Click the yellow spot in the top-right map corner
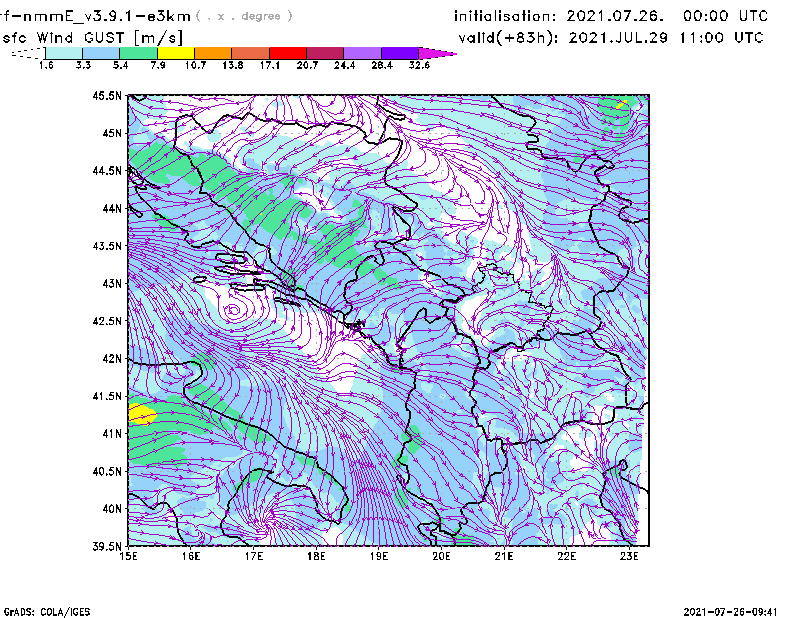The image size is (800, 618). pyautogui.click(x=621, y=102)
